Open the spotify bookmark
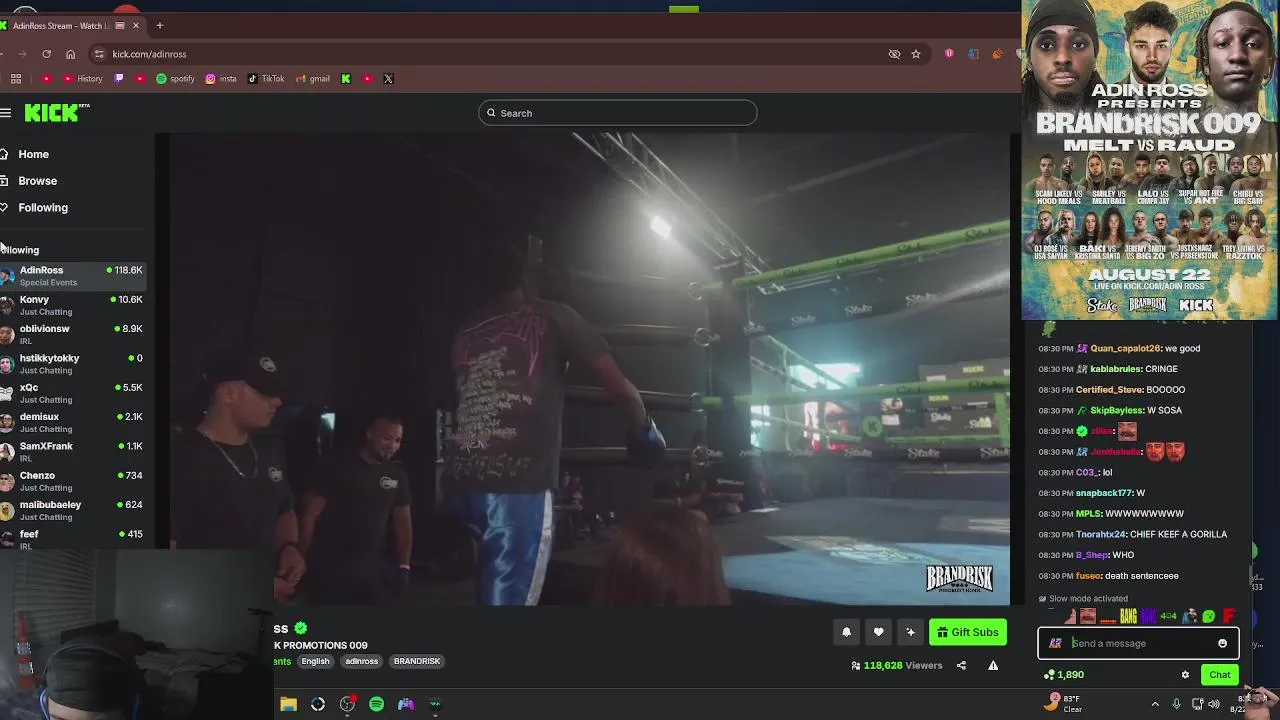 click(175, 79)
